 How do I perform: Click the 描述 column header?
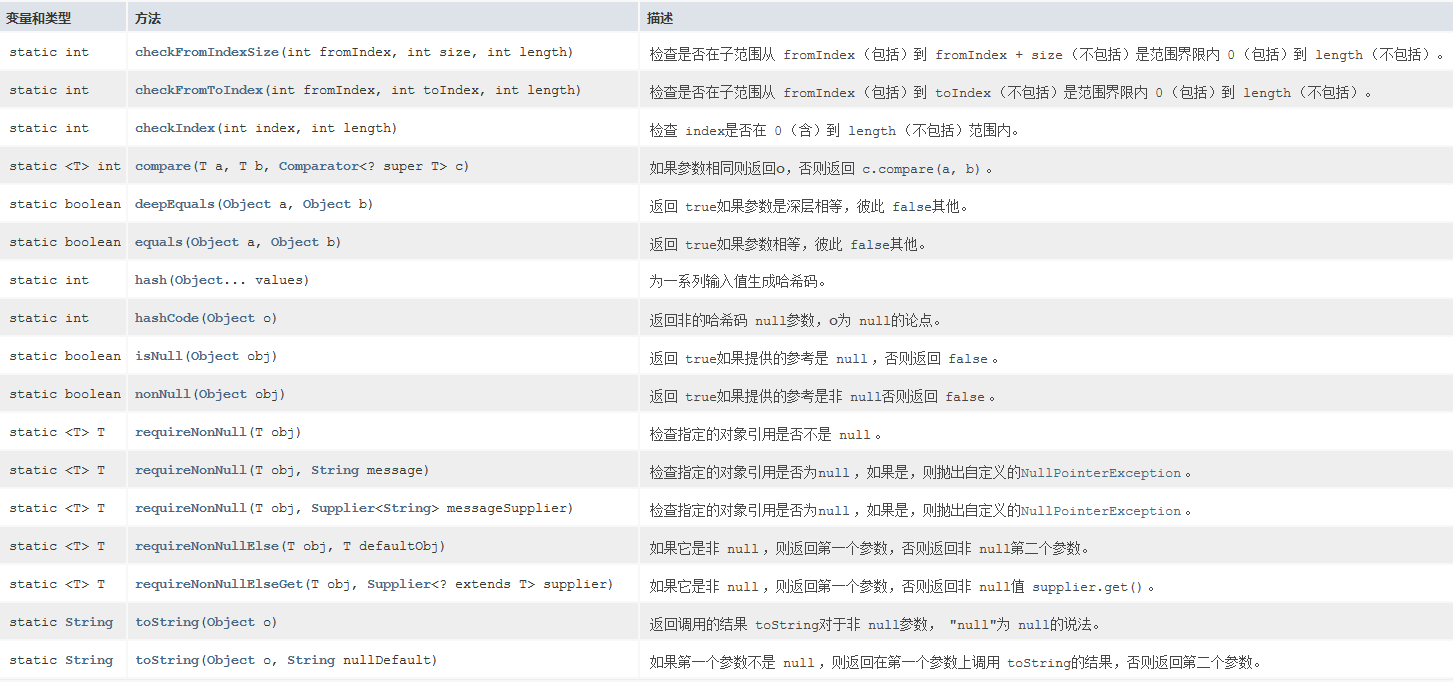[660, 18]
